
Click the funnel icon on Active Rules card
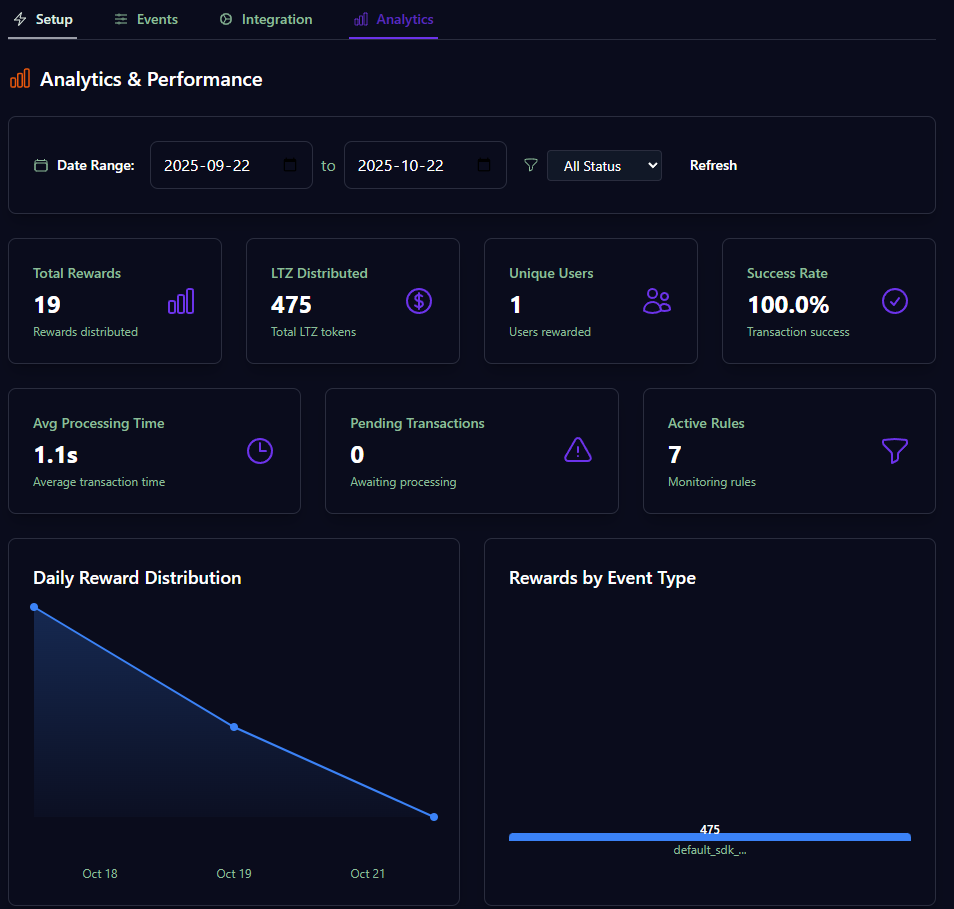tap(894, 451)
